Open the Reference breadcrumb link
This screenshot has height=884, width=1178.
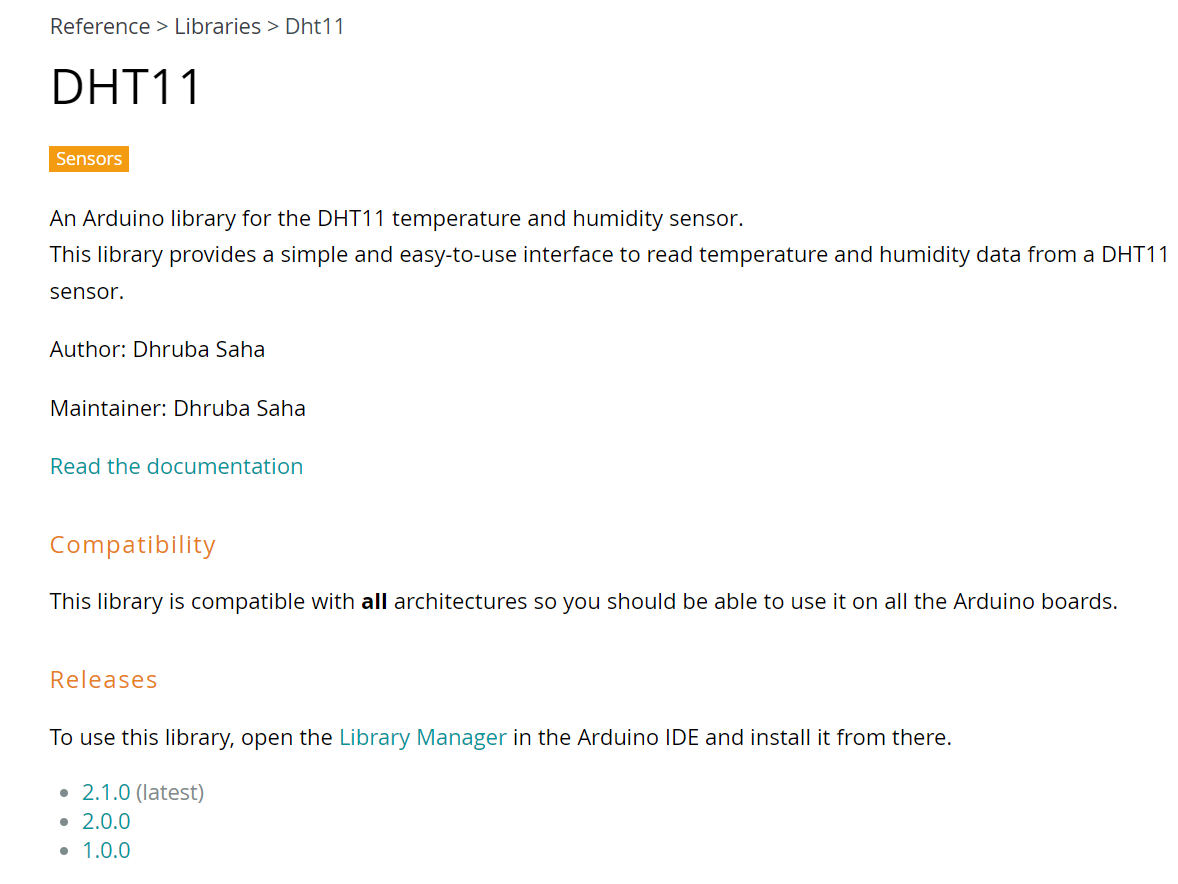pyautogui.click(x=100, y=26)
